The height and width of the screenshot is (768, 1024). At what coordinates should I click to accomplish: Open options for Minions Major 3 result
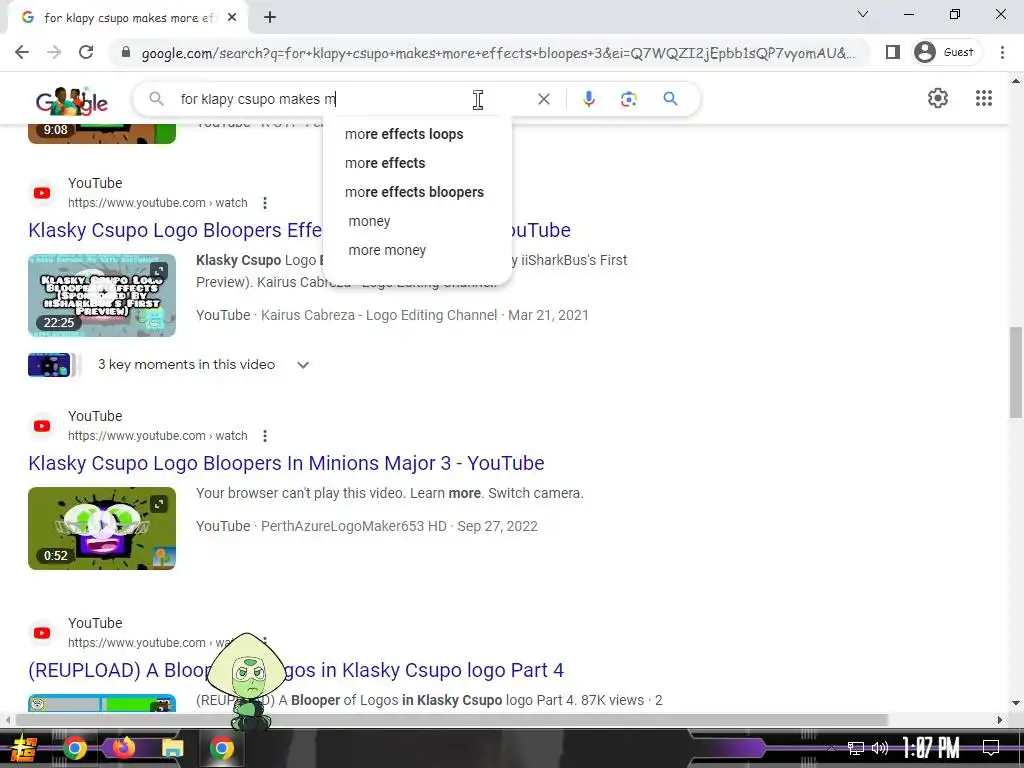[264, 436]
